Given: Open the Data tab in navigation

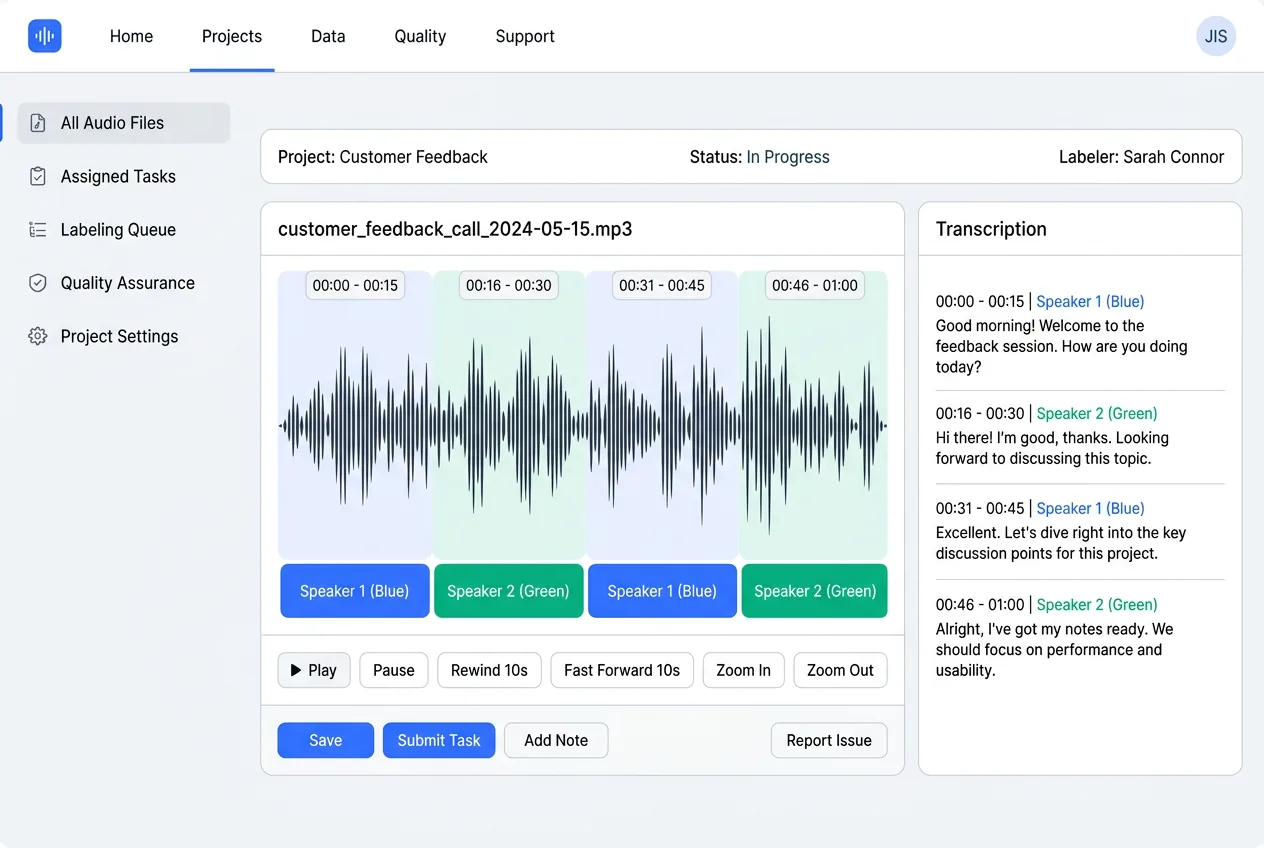Looking at the screenshot, I should tap(328, 37).
